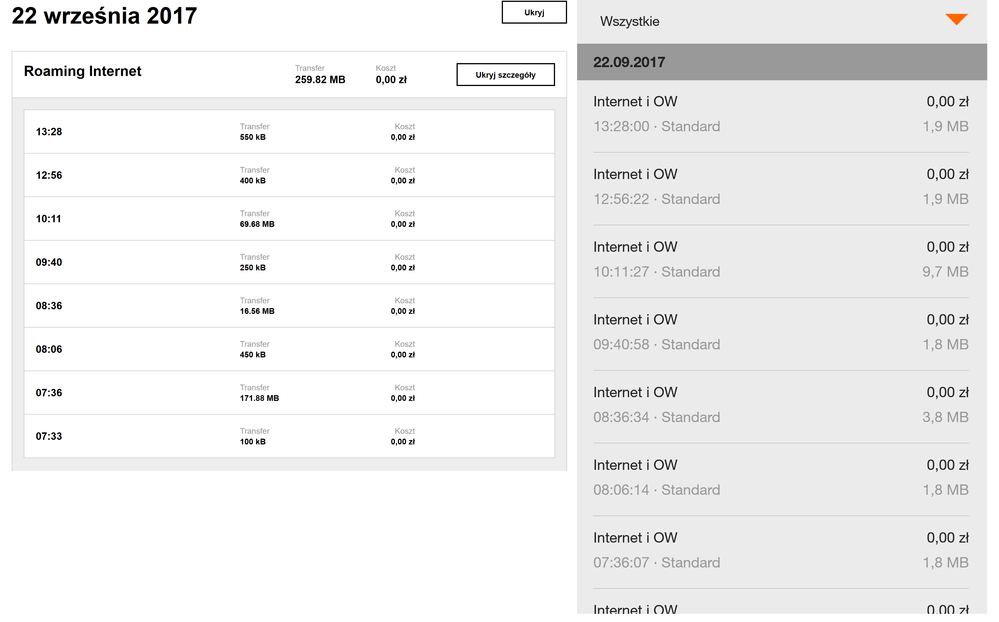Select the 08:06 transfer row
Image resolution: width=999 pixels, height=622 pixels.
[289, 349]
